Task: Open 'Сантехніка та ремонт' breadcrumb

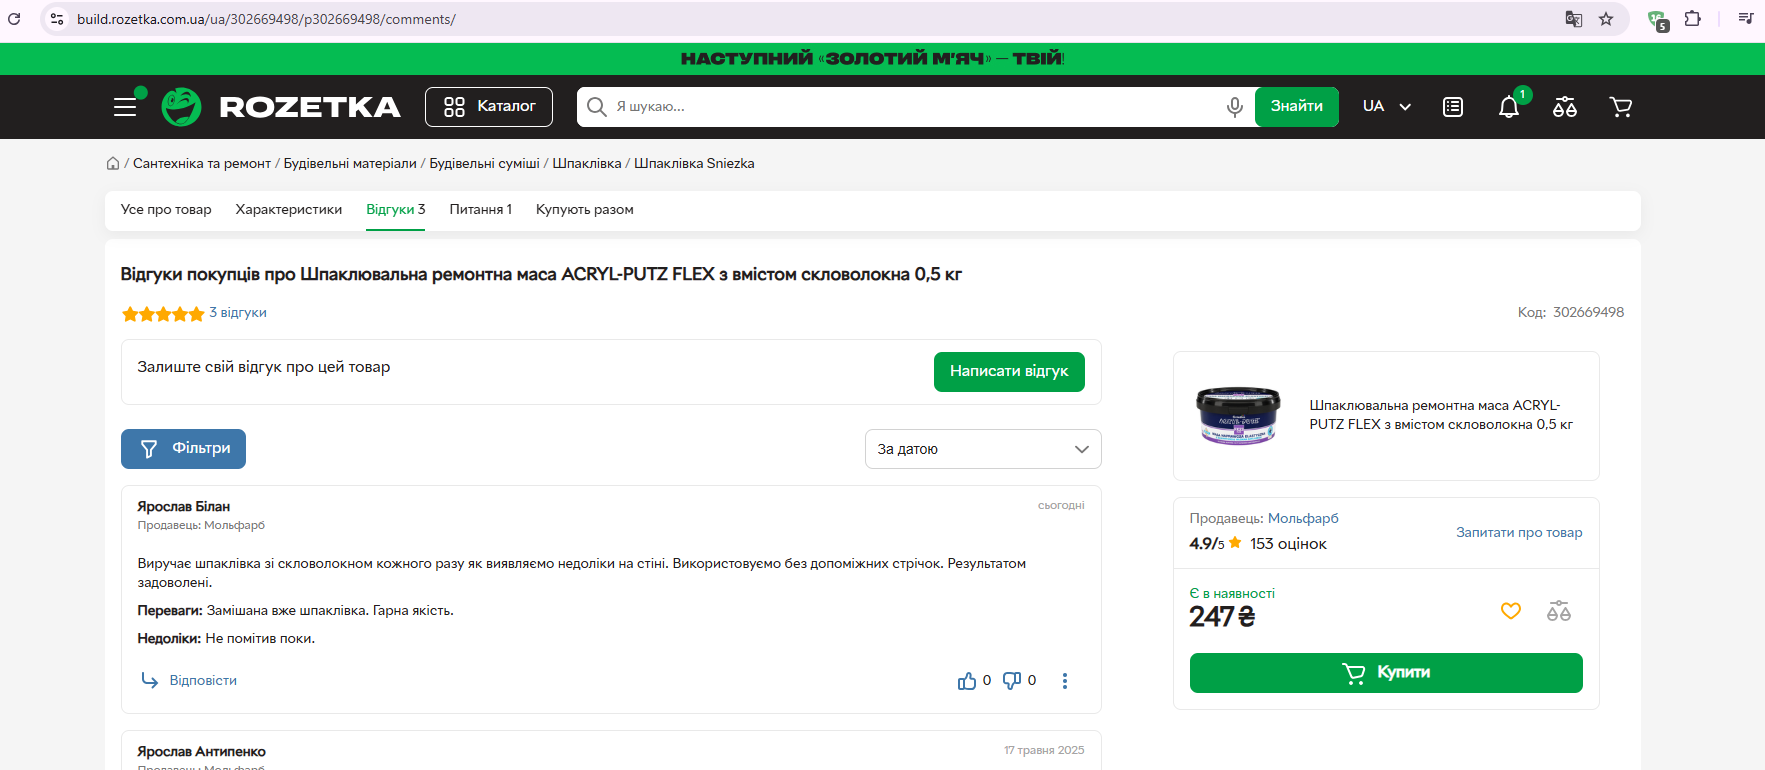Action: 202,164
